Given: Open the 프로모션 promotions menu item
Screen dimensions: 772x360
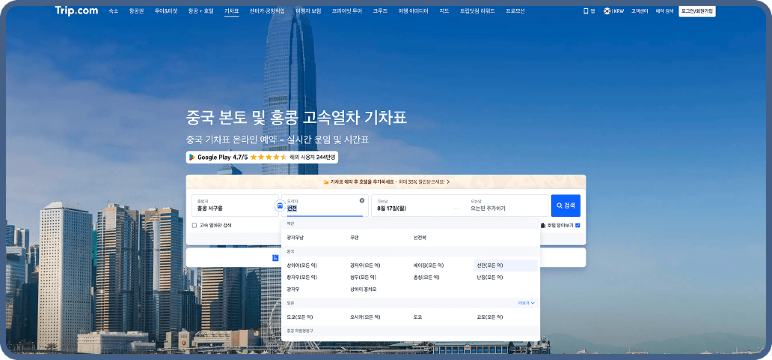Looking at the screenshot, I should pyautogui.click(x=515, y=11).
